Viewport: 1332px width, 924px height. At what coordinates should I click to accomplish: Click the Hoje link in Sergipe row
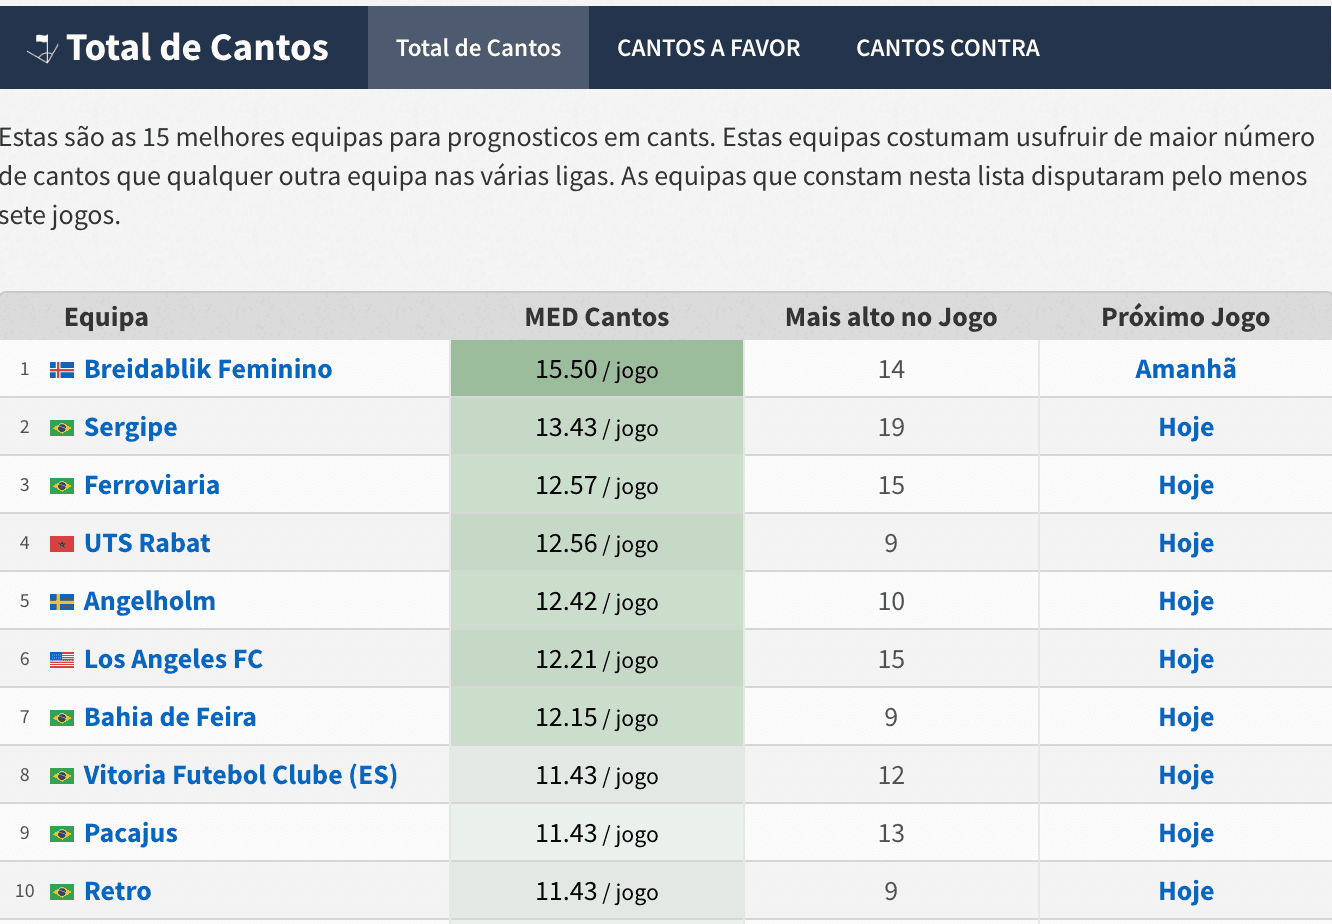(x=1186, y=427)
